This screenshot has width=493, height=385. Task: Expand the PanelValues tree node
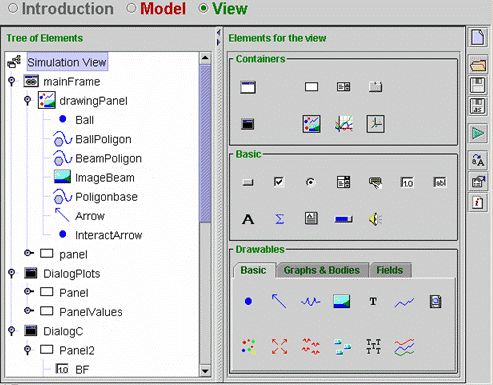coord(29,311)
